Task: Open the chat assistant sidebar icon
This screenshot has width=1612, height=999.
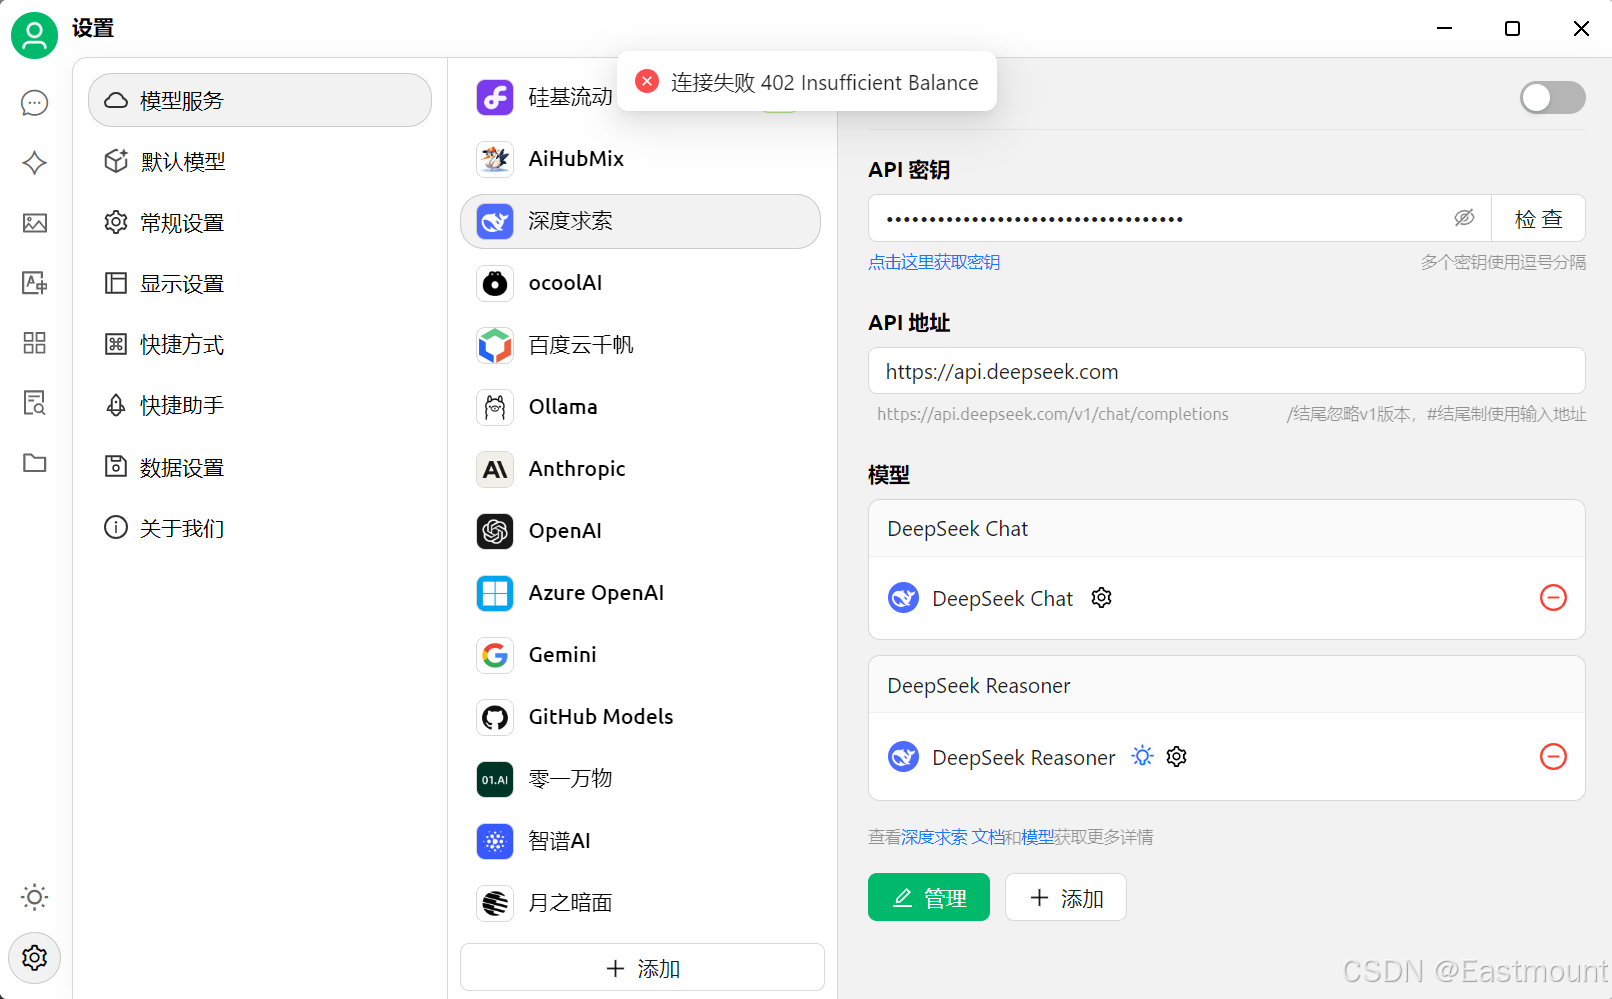Action: 35,103
